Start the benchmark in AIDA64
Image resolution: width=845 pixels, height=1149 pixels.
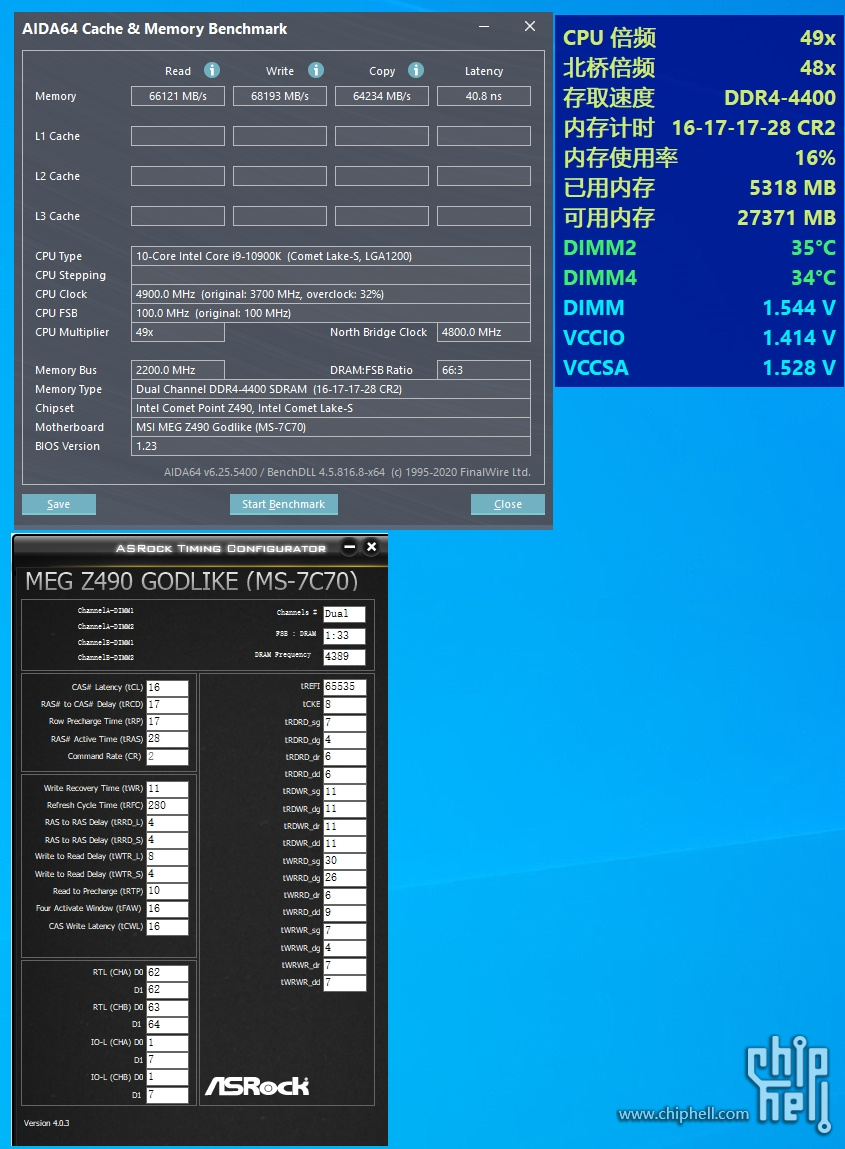click(x=284, y=504)
